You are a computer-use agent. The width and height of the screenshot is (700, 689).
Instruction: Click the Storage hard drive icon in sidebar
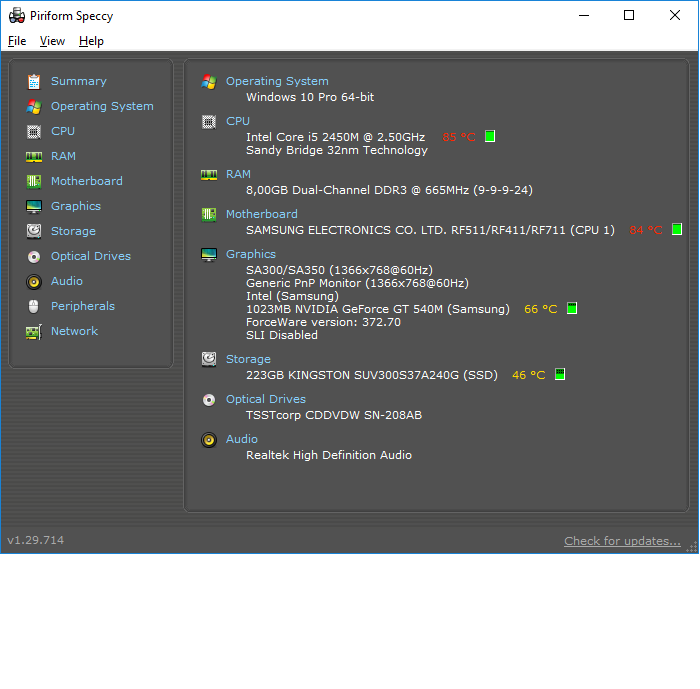[34, 231]
